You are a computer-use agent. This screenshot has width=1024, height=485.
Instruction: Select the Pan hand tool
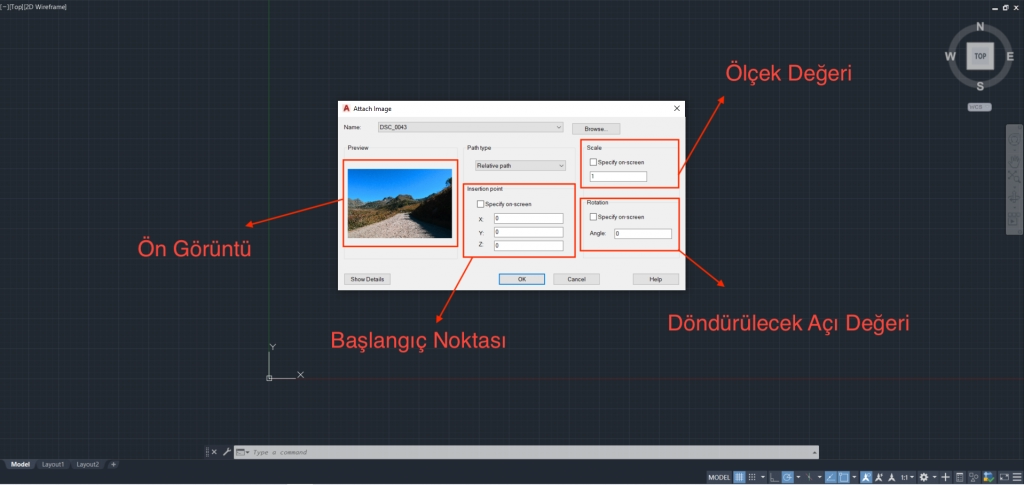pyautogui.click(x=1014, y=161)
